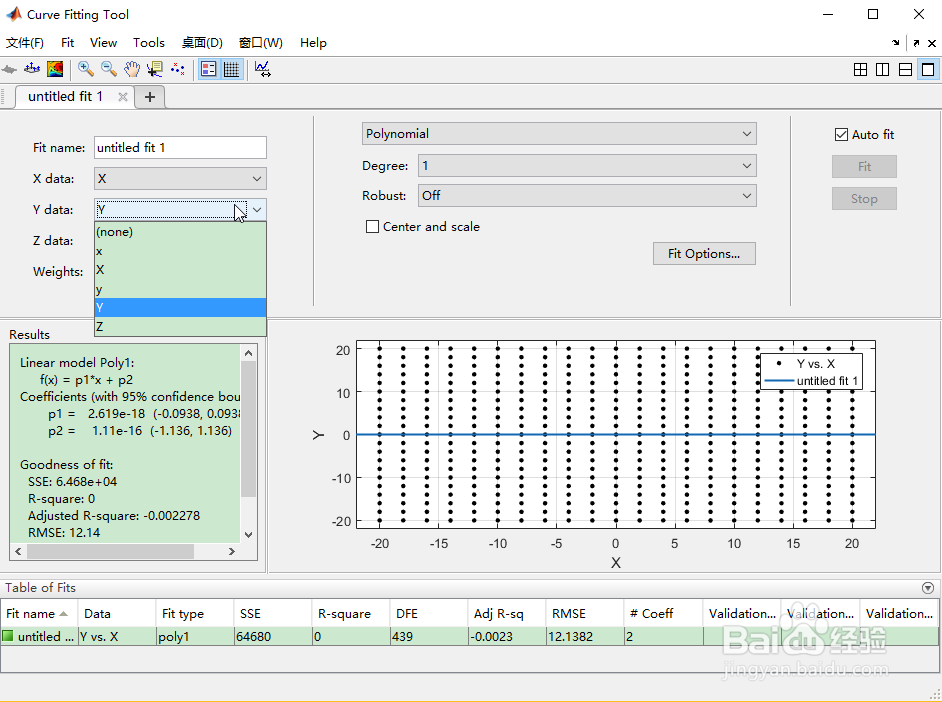This screenshot has height=702, width=942.
Task: Switch to top/bottom split layout
Action: 905,70
